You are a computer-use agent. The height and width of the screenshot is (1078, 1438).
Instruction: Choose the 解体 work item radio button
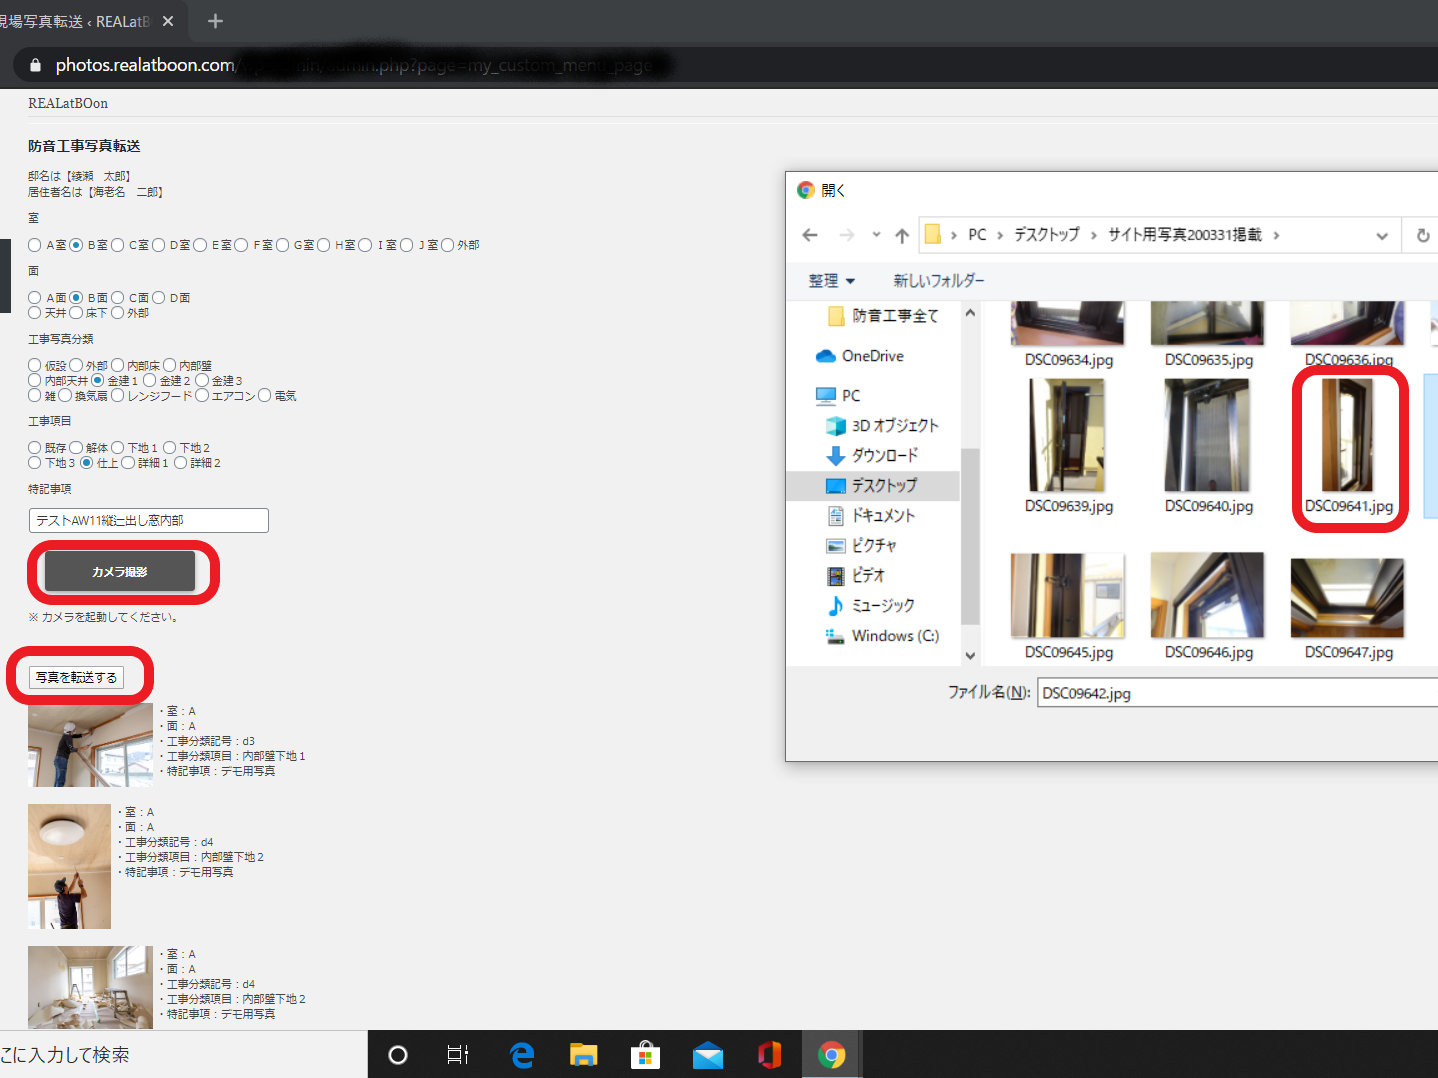(x=76, y=448)
